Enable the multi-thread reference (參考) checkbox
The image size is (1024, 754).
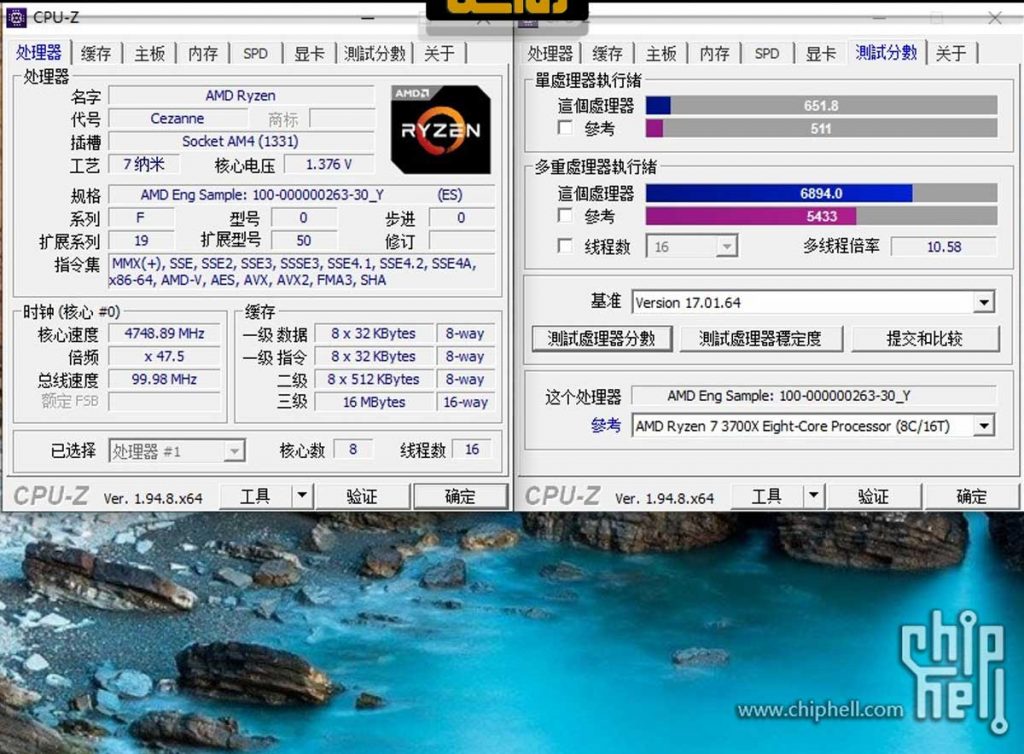click(565, 215)
